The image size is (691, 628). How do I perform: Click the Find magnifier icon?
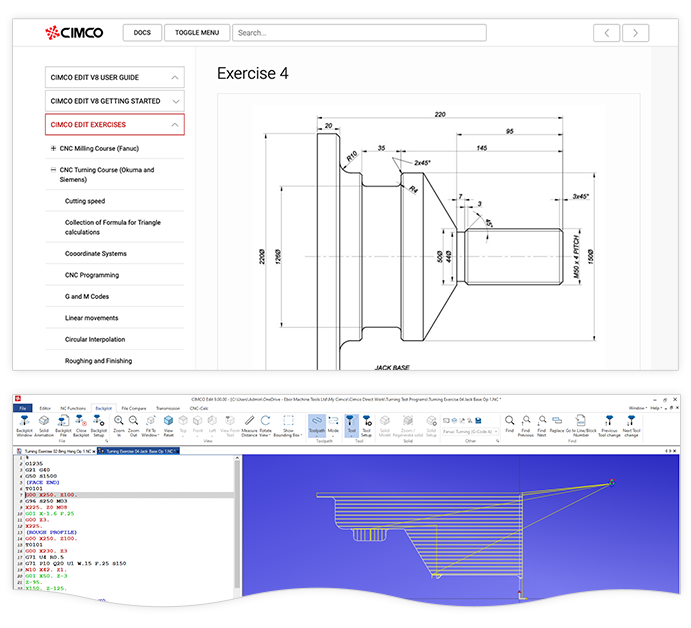(x=509, y=424)
